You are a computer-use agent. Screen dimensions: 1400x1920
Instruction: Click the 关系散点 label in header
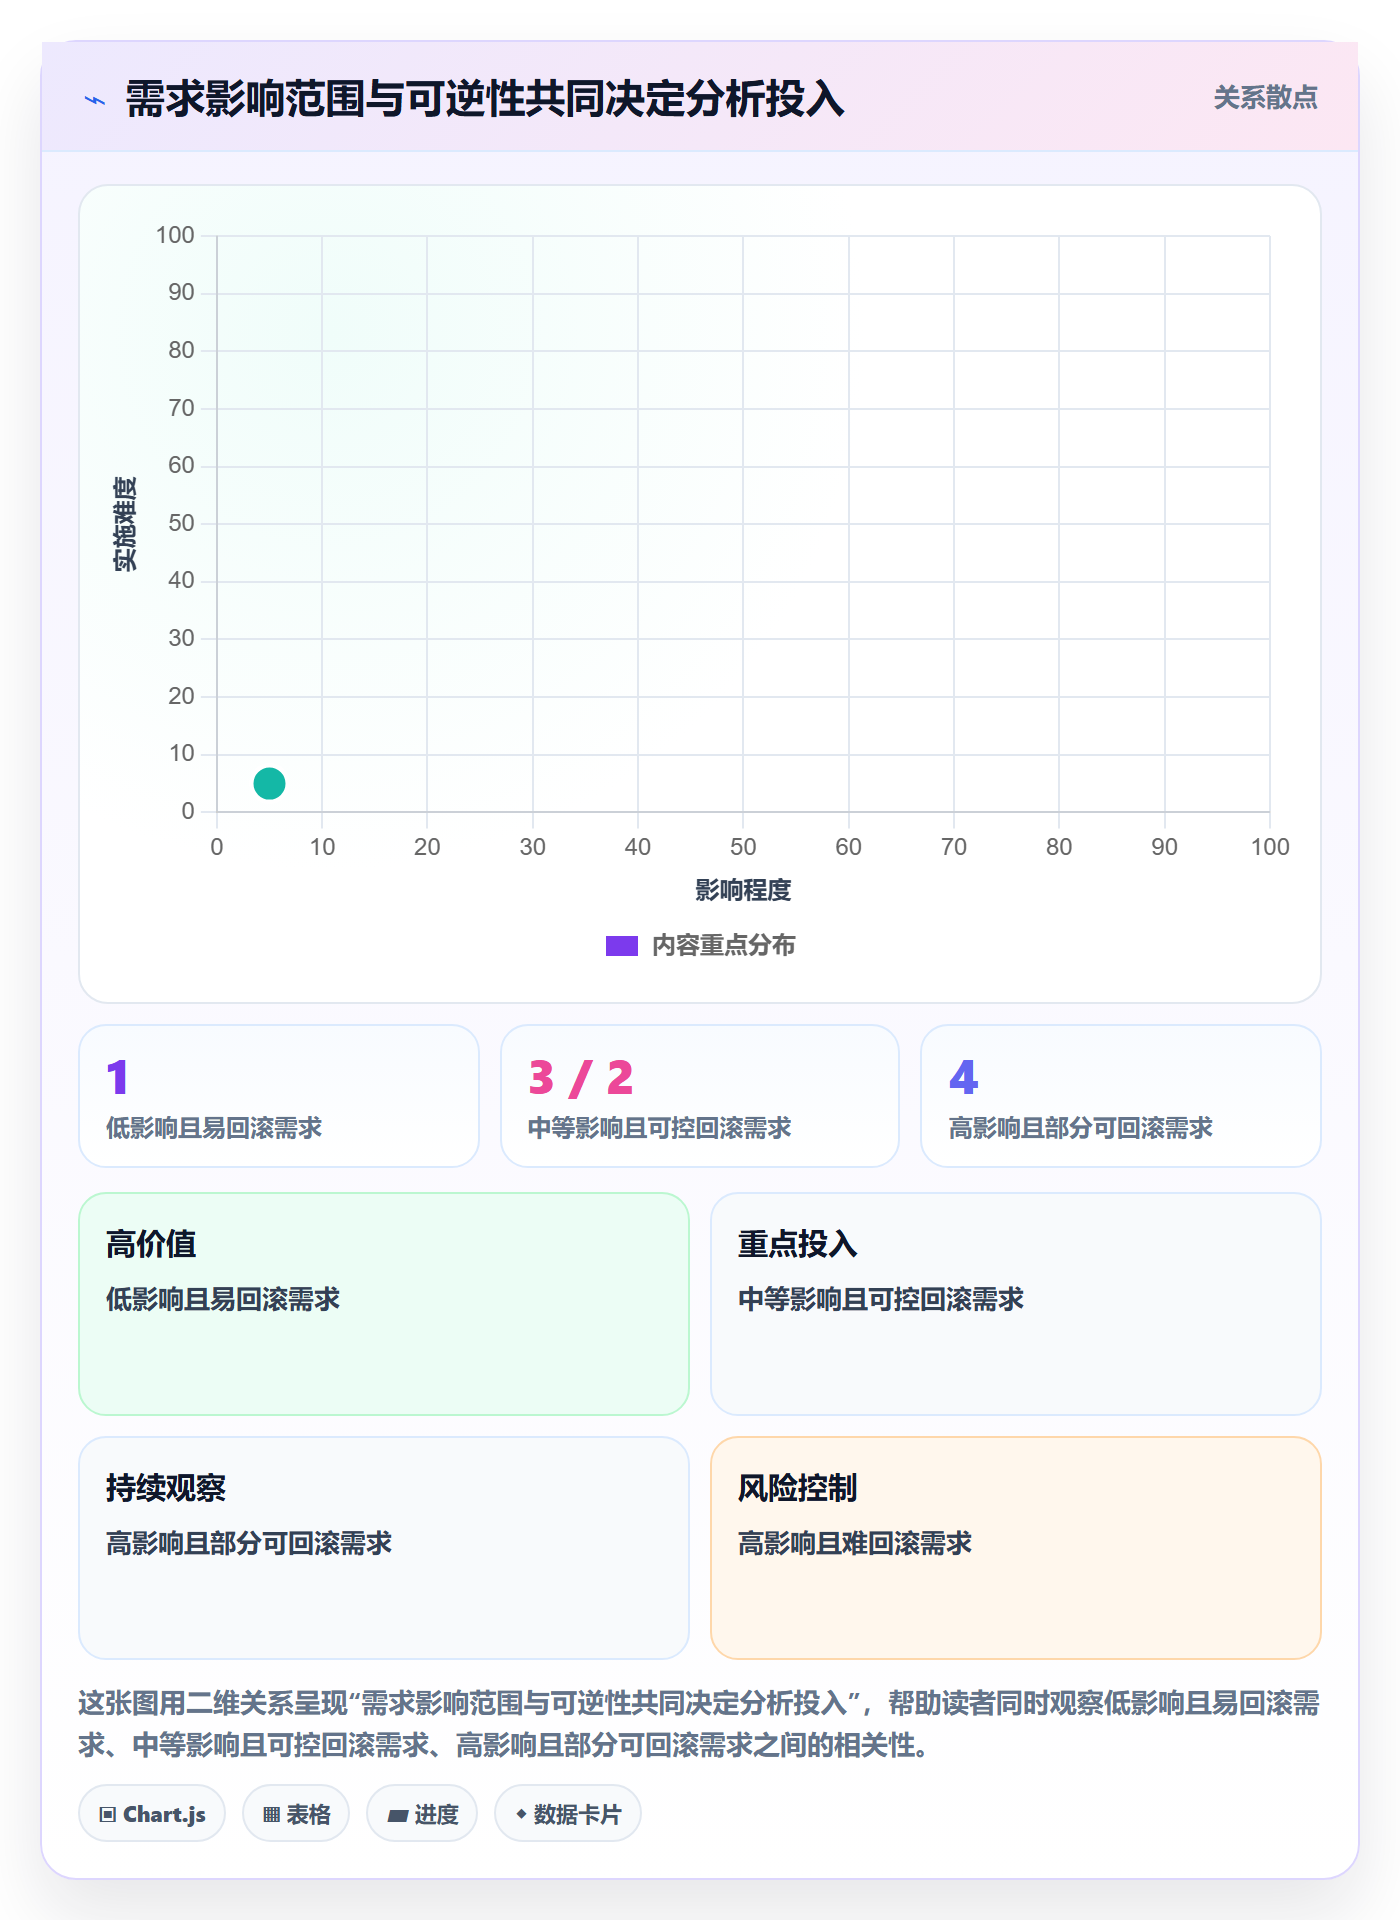coord(1265,98)
